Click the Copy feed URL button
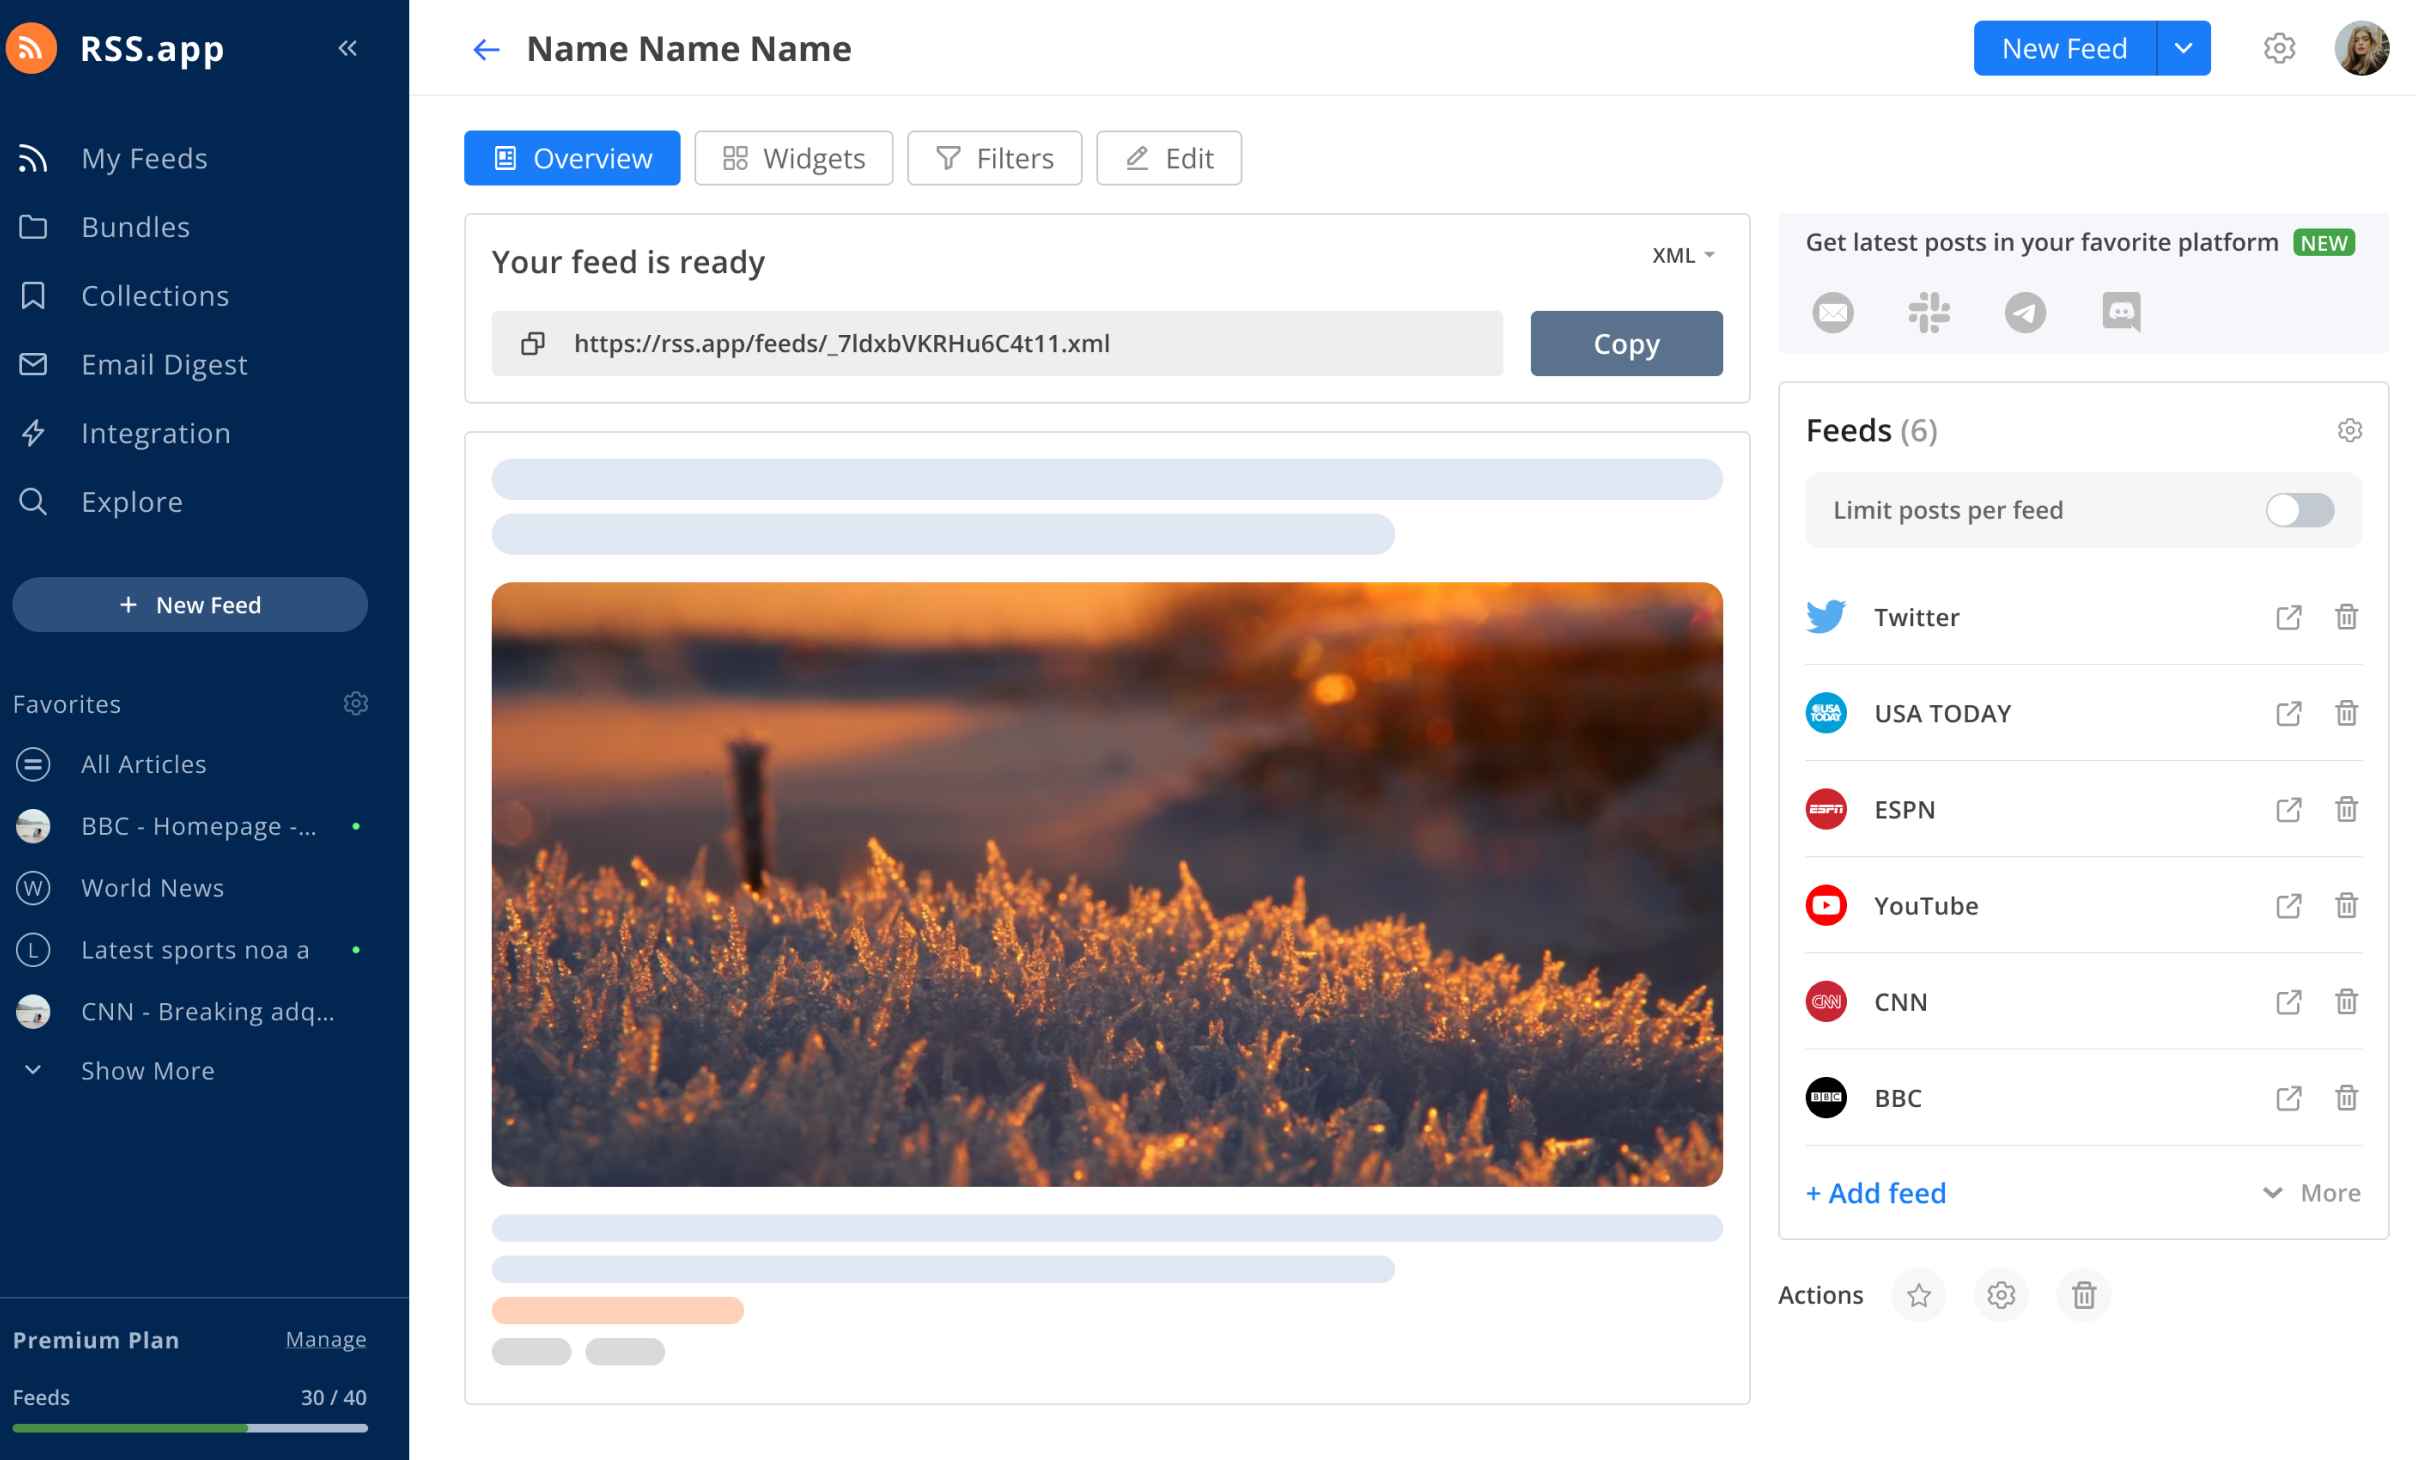 [1626, 342]
